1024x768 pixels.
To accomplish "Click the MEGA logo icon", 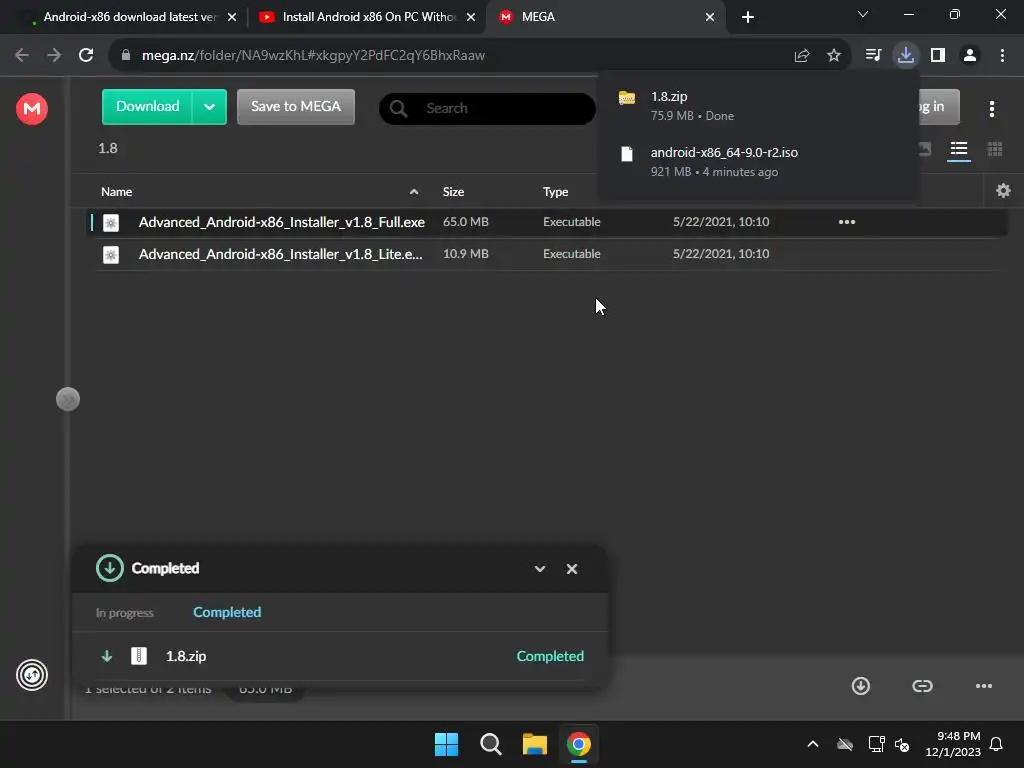I will pos(32,108).
